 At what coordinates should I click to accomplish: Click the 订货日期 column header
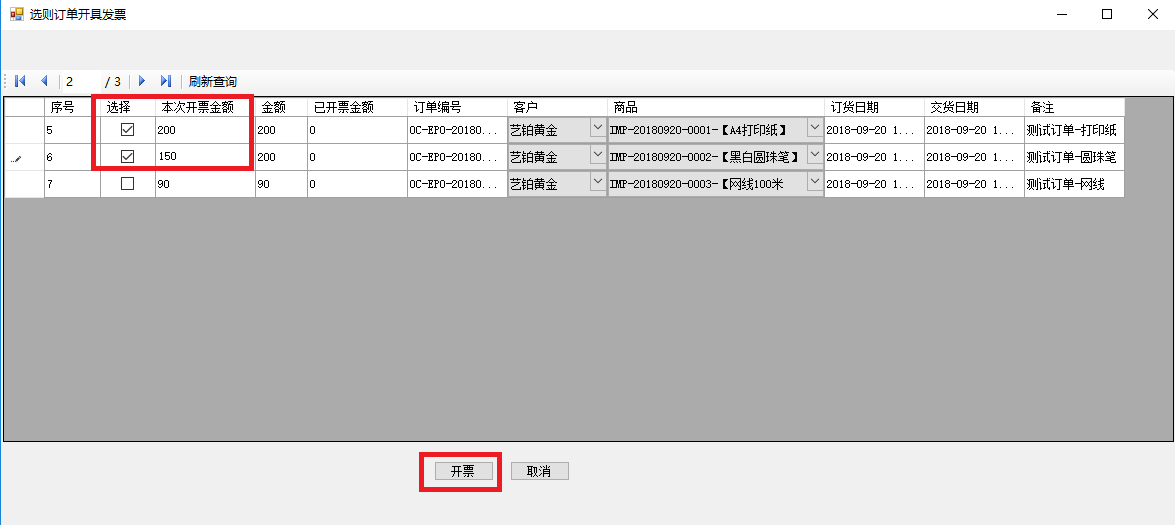(875, 107)
